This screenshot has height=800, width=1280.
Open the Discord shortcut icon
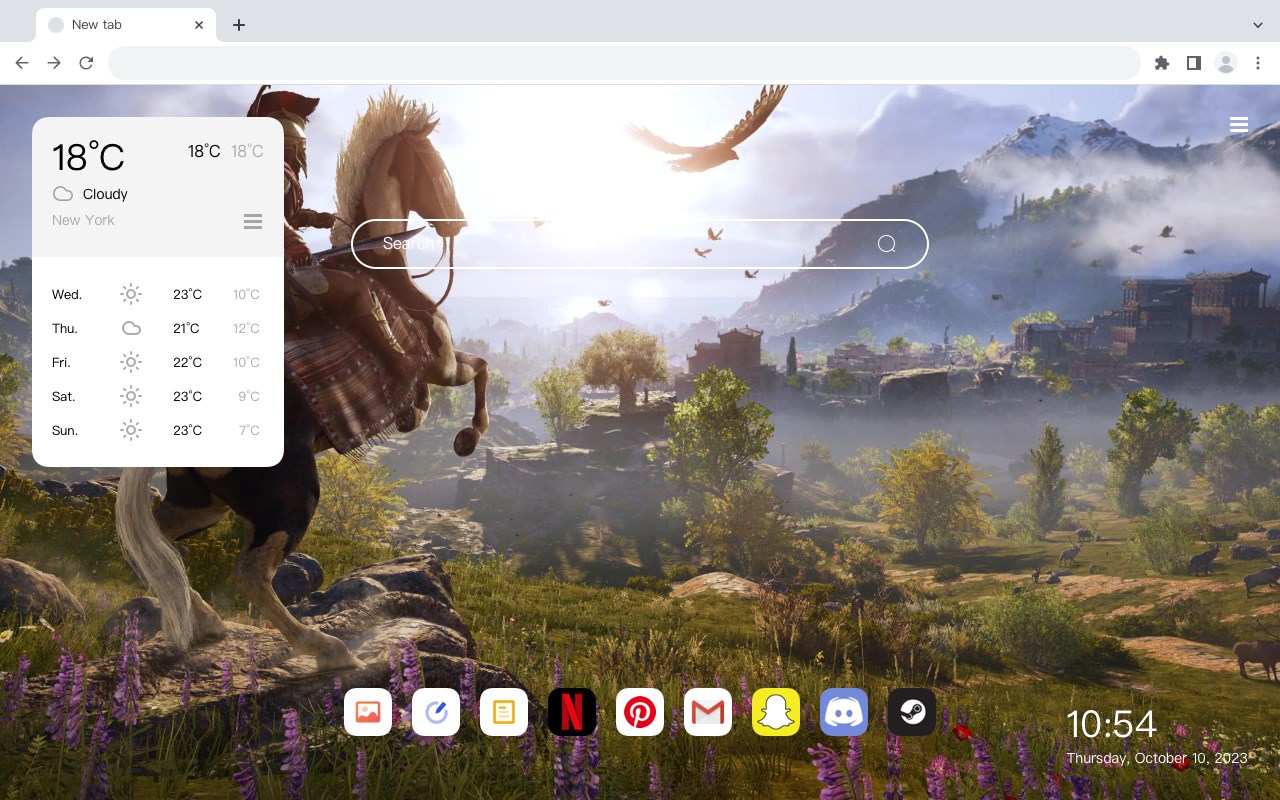[844, 712]
